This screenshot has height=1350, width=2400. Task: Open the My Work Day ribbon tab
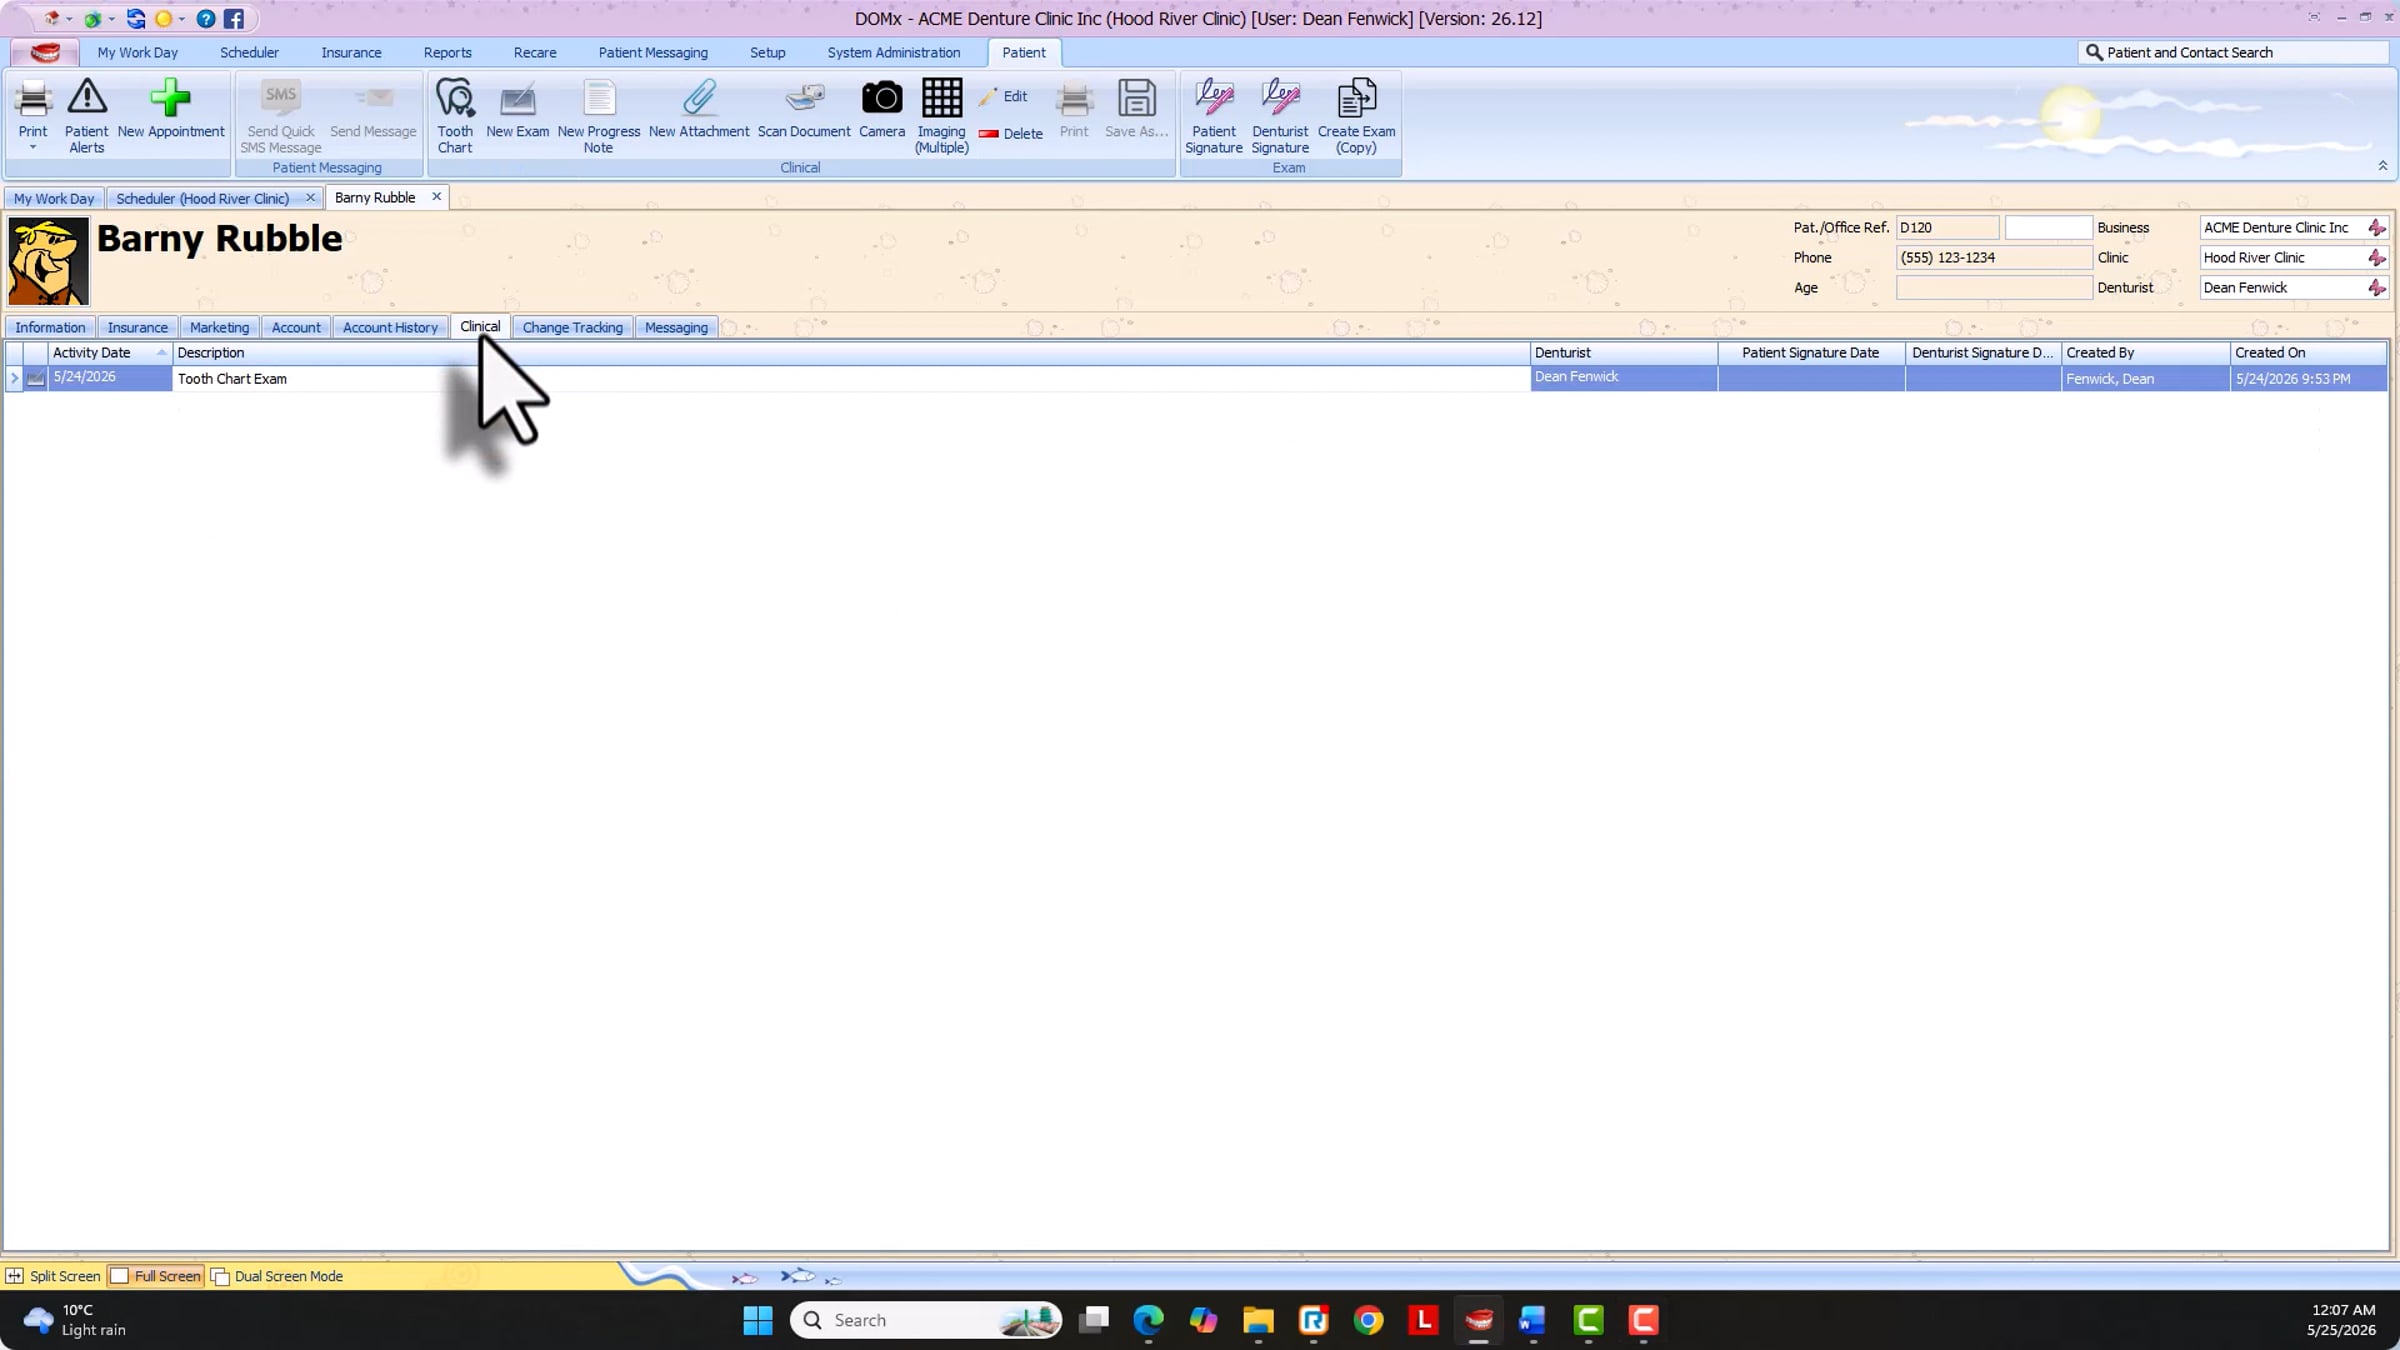(x=138, y=52)
